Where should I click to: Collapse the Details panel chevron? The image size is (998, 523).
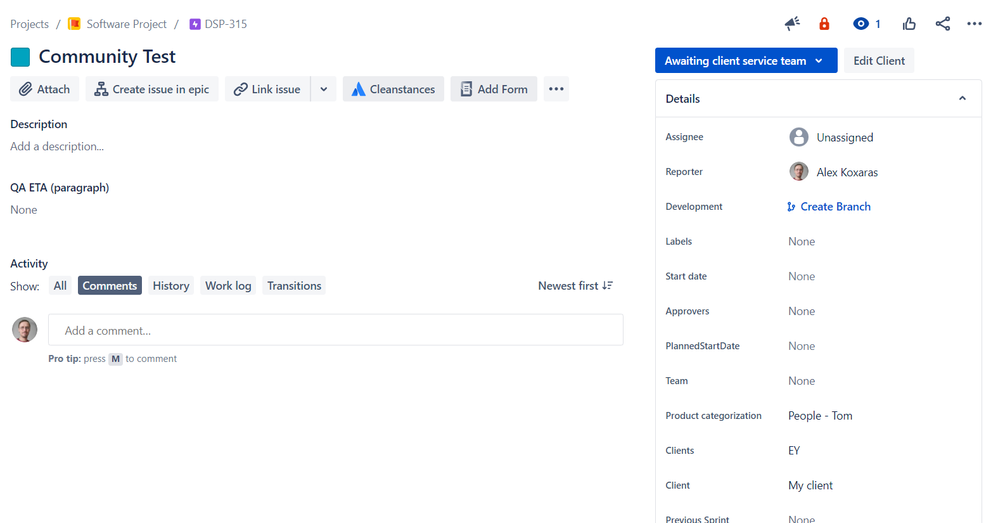point(962,99)
